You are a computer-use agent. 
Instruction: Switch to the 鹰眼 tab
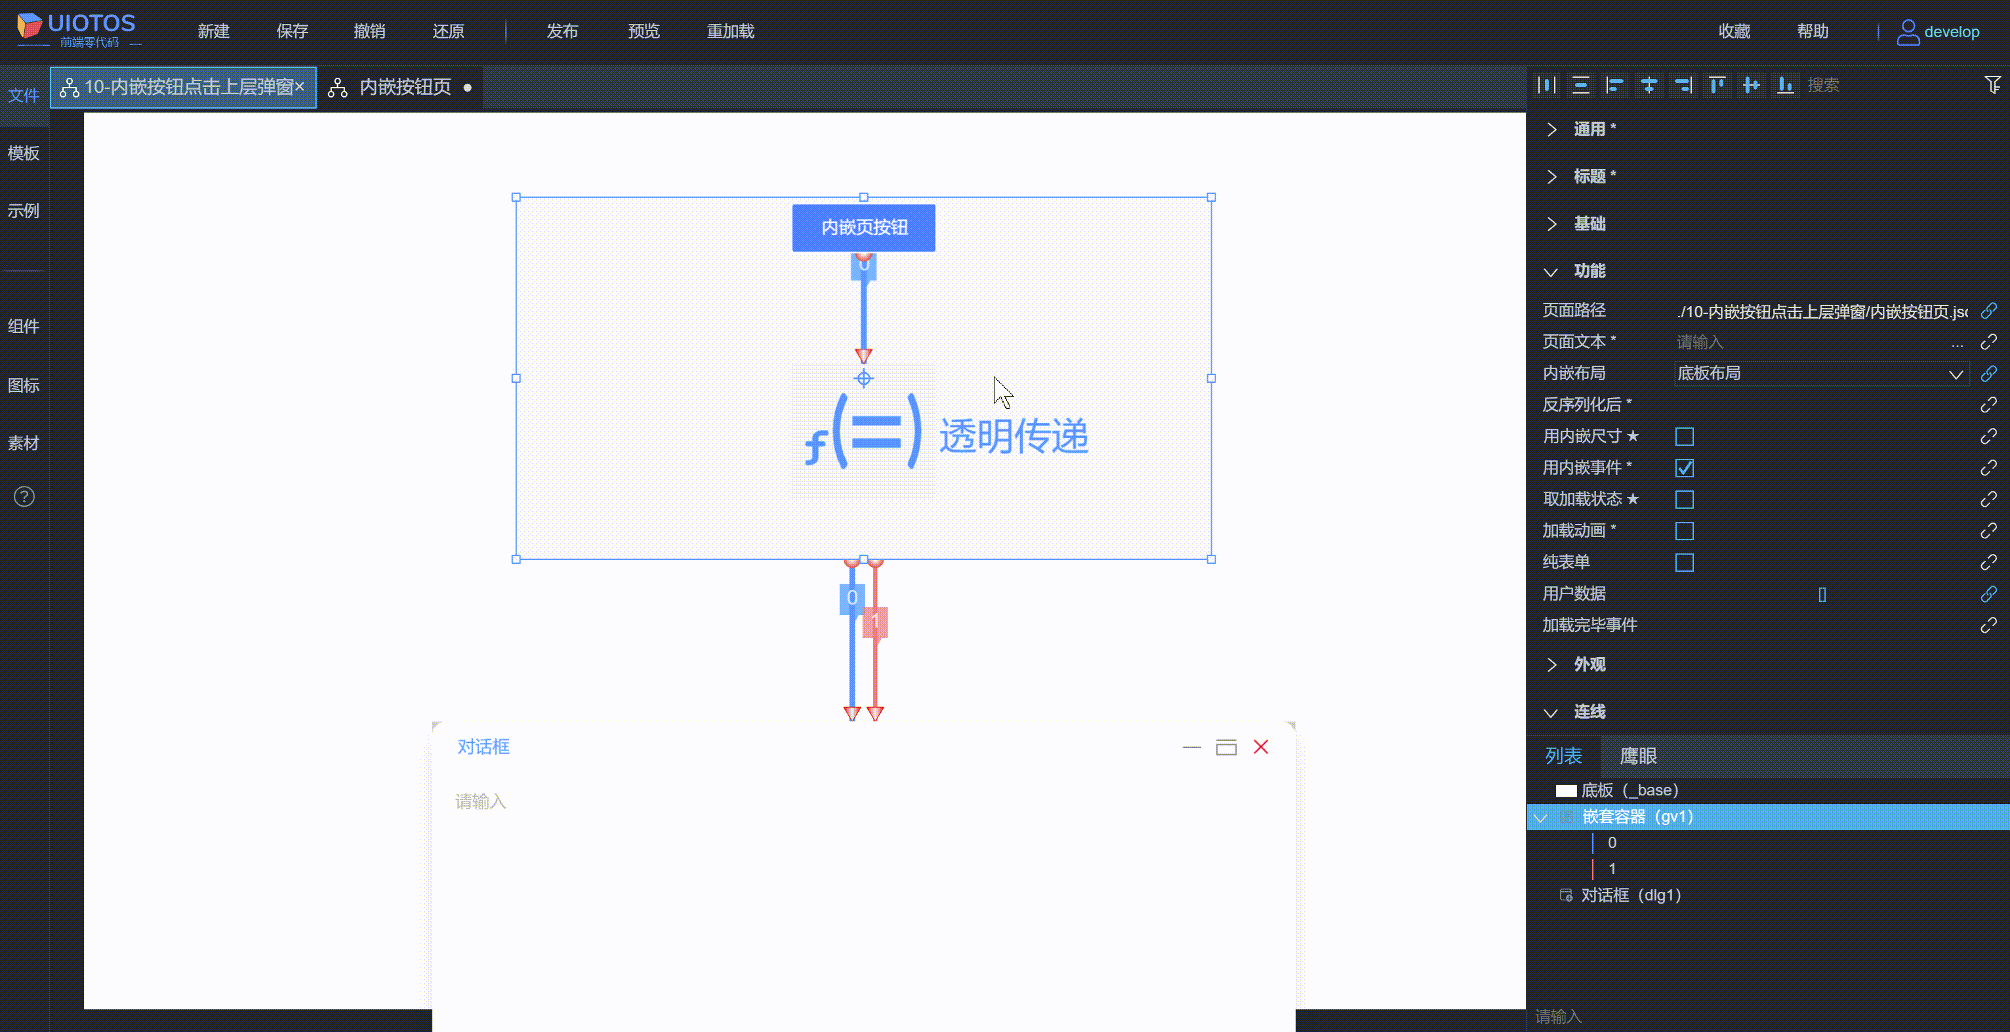point(1640,756)
